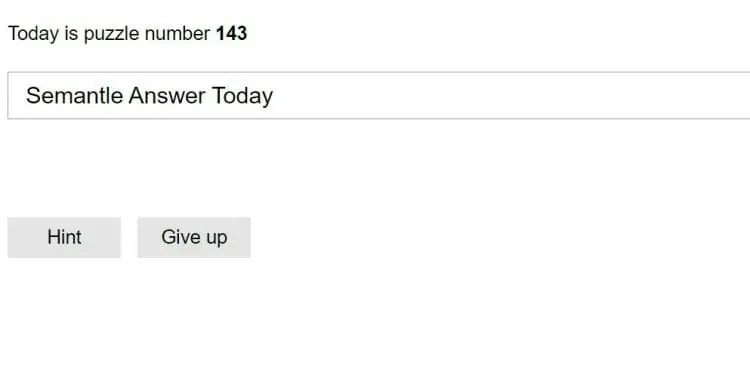Select the bold puzzle number 143
Viewport: 750px width, 375px height.
pyautogui.click(x=232, y=33)
